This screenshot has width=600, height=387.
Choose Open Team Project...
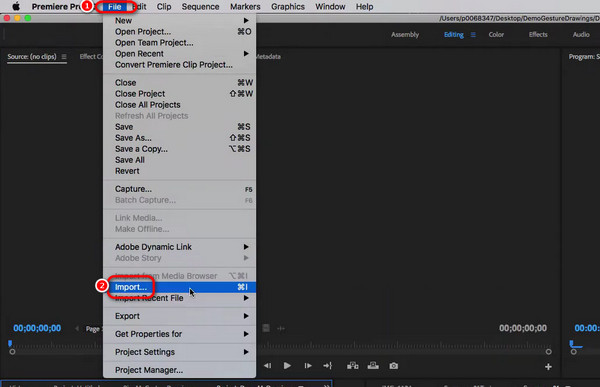[x=179, y=42]
